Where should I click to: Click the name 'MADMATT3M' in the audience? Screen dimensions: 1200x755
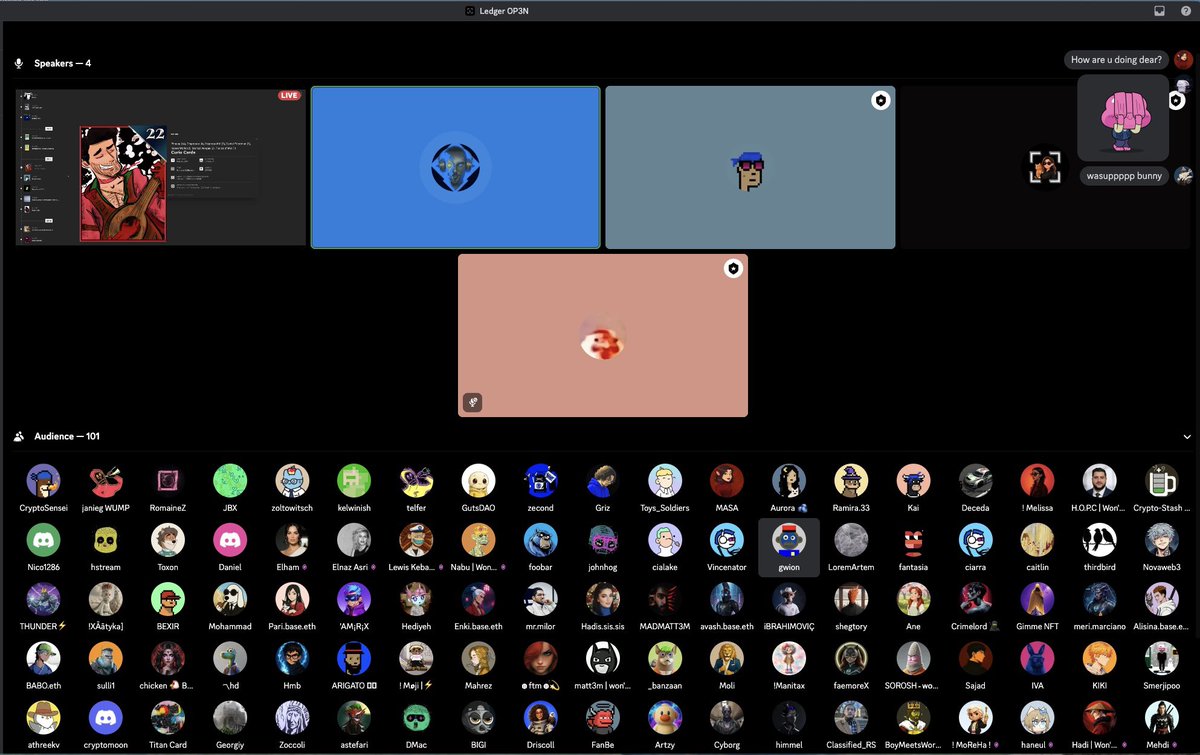pyautogui.click(x=665, y=626)
